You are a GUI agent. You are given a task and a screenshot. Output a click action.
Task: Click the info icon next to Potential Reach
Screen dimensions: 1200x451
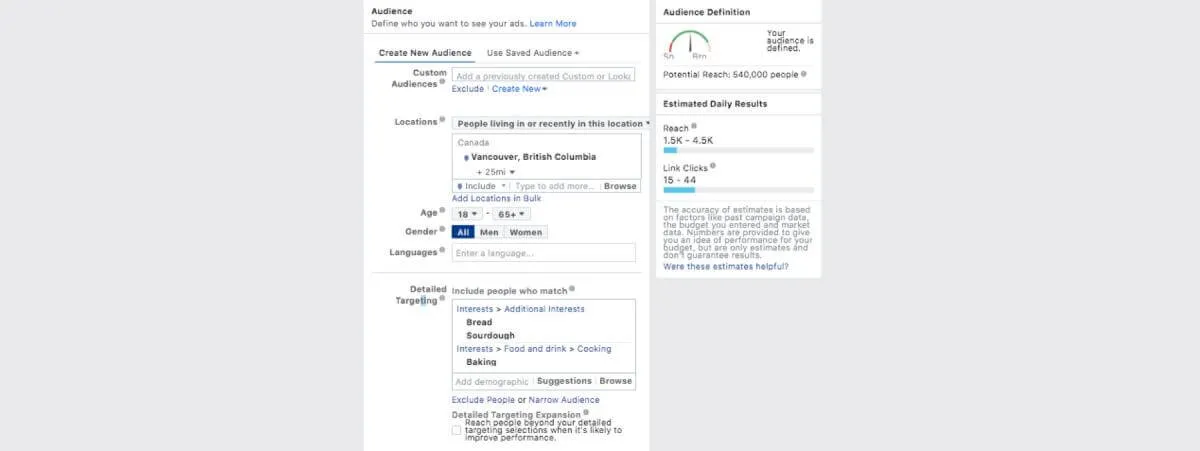[803, 74]
